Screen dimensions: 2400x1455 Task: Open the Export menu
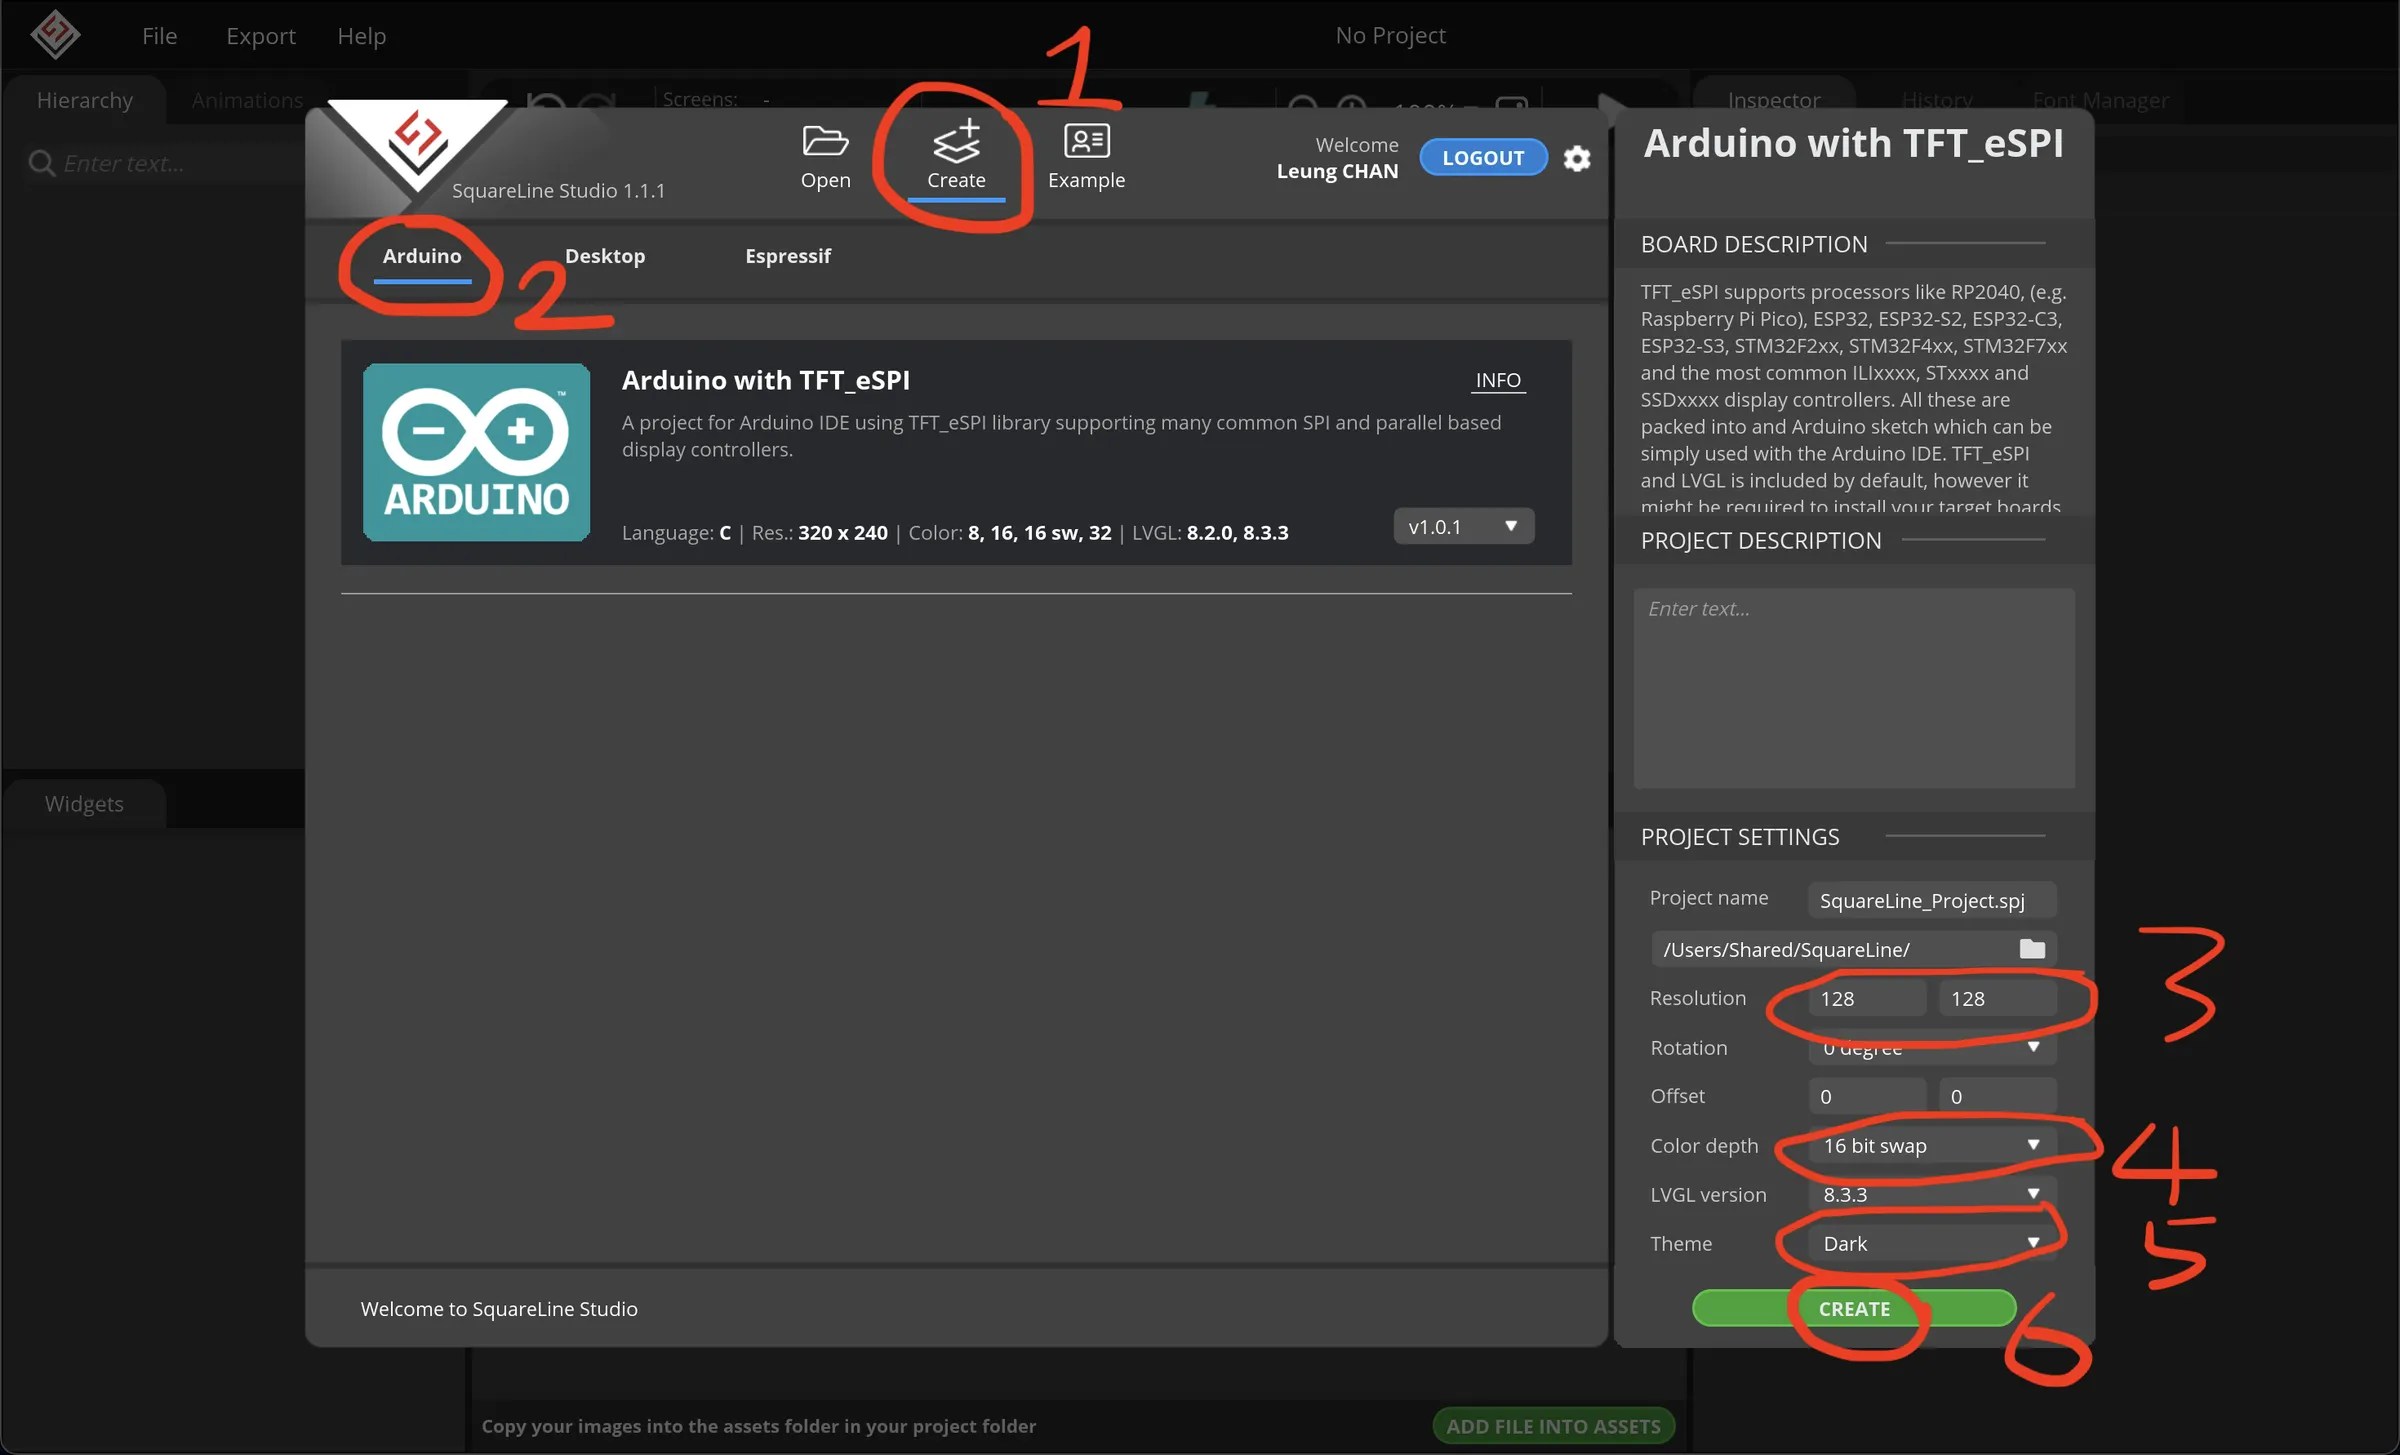click(x=261, y=36)
